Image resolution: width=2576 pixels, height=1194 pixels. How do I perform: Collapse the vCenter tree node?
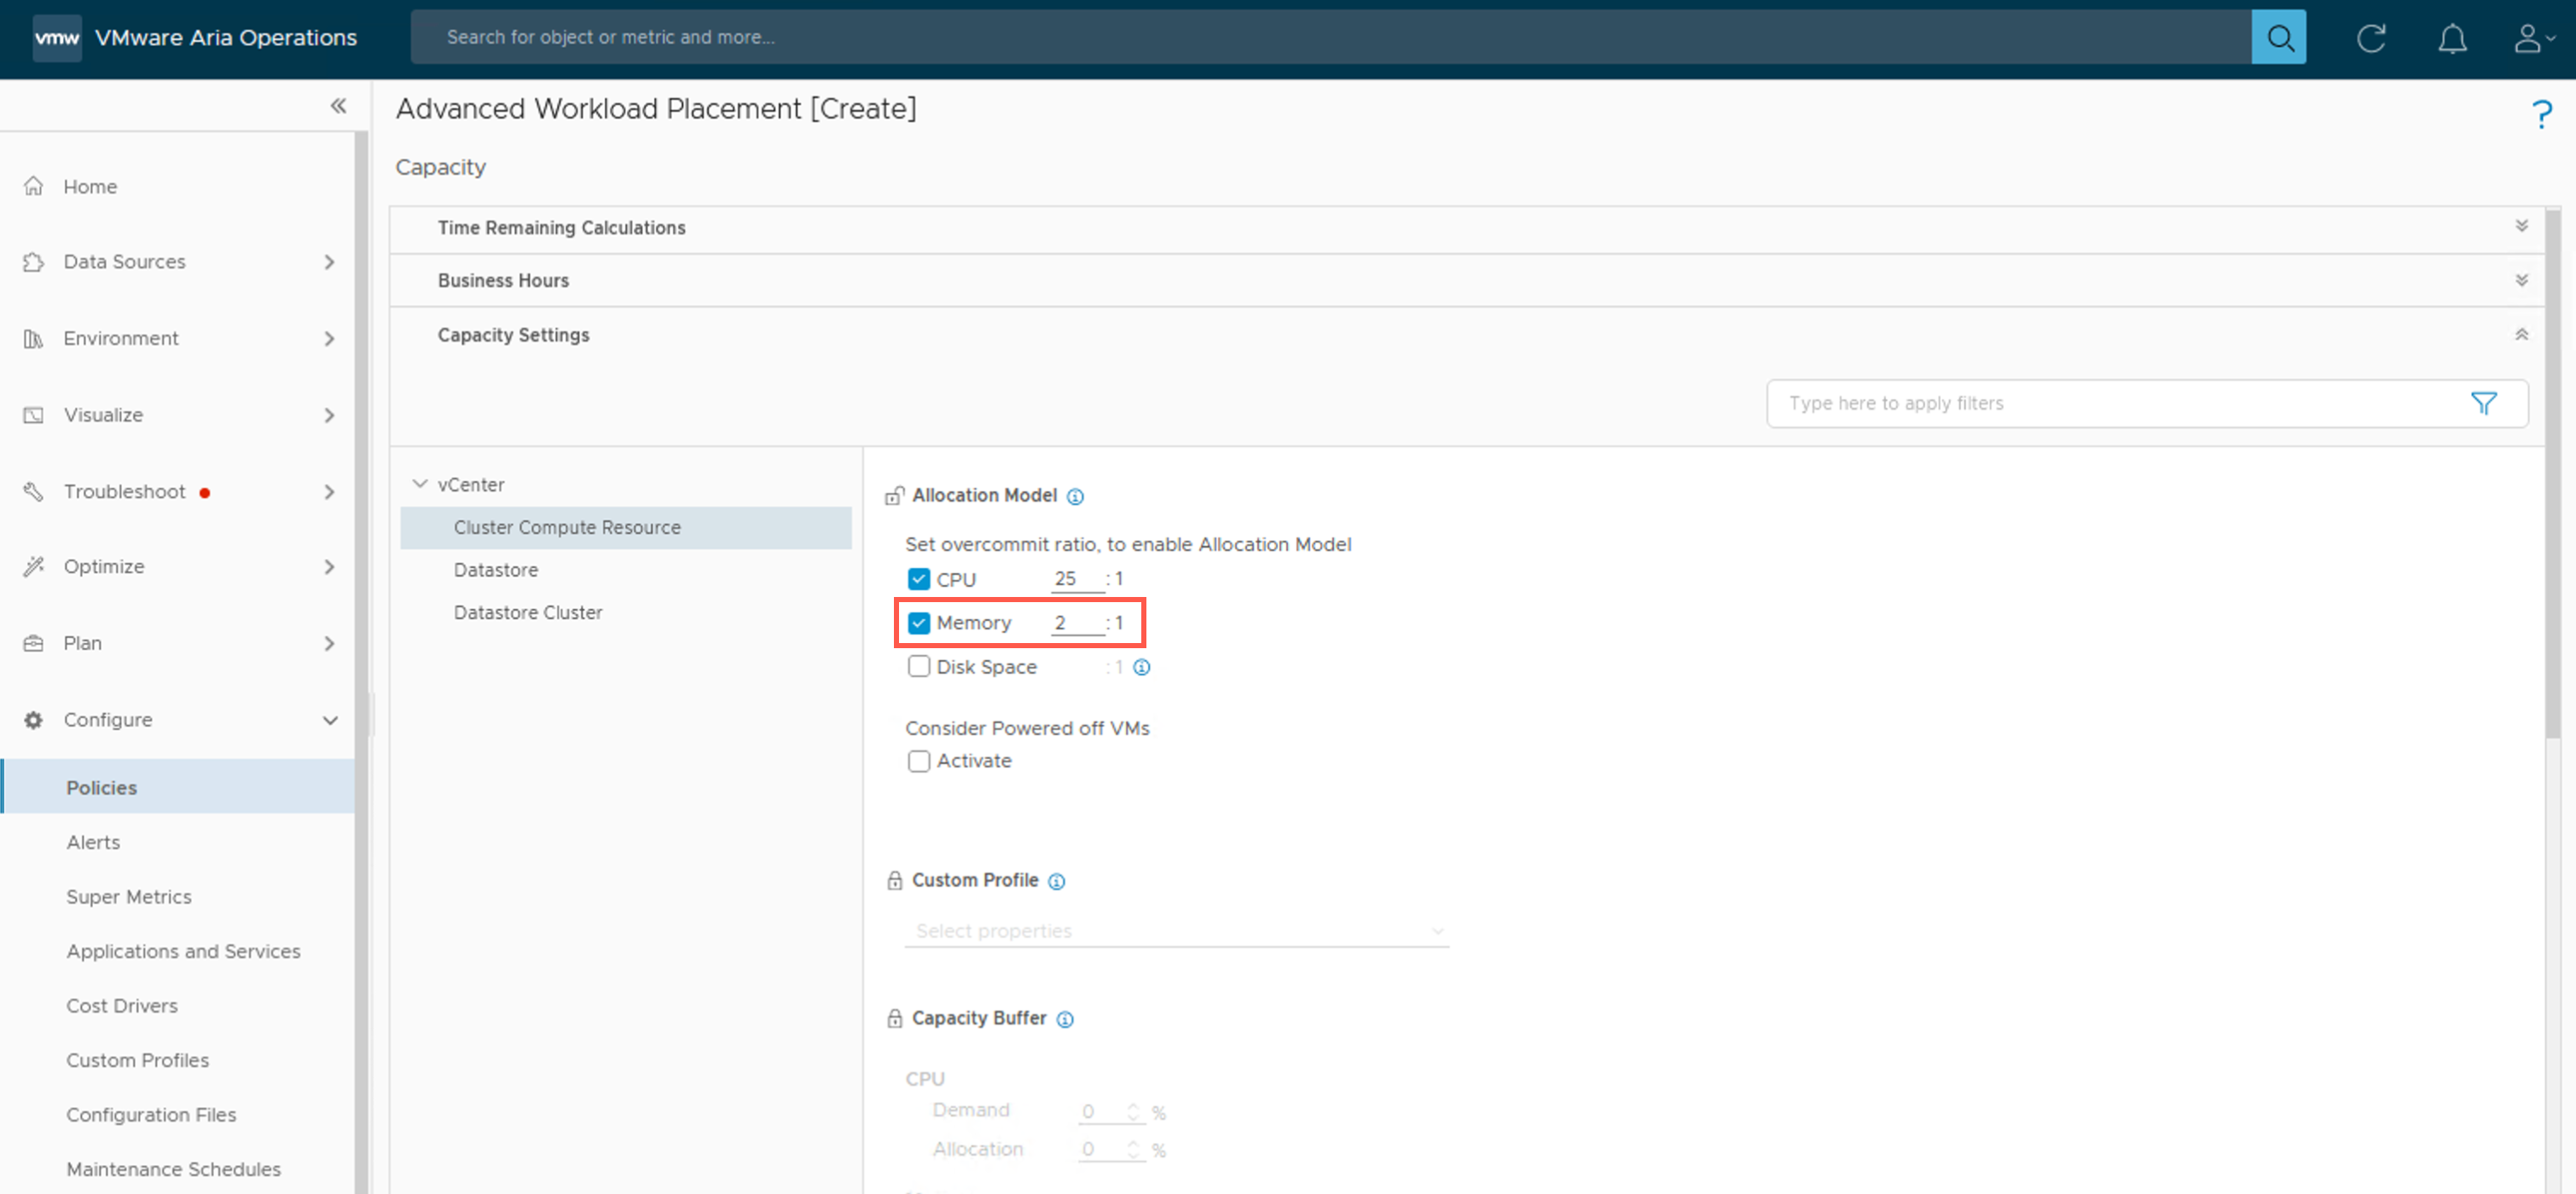[x=420, y=484]
